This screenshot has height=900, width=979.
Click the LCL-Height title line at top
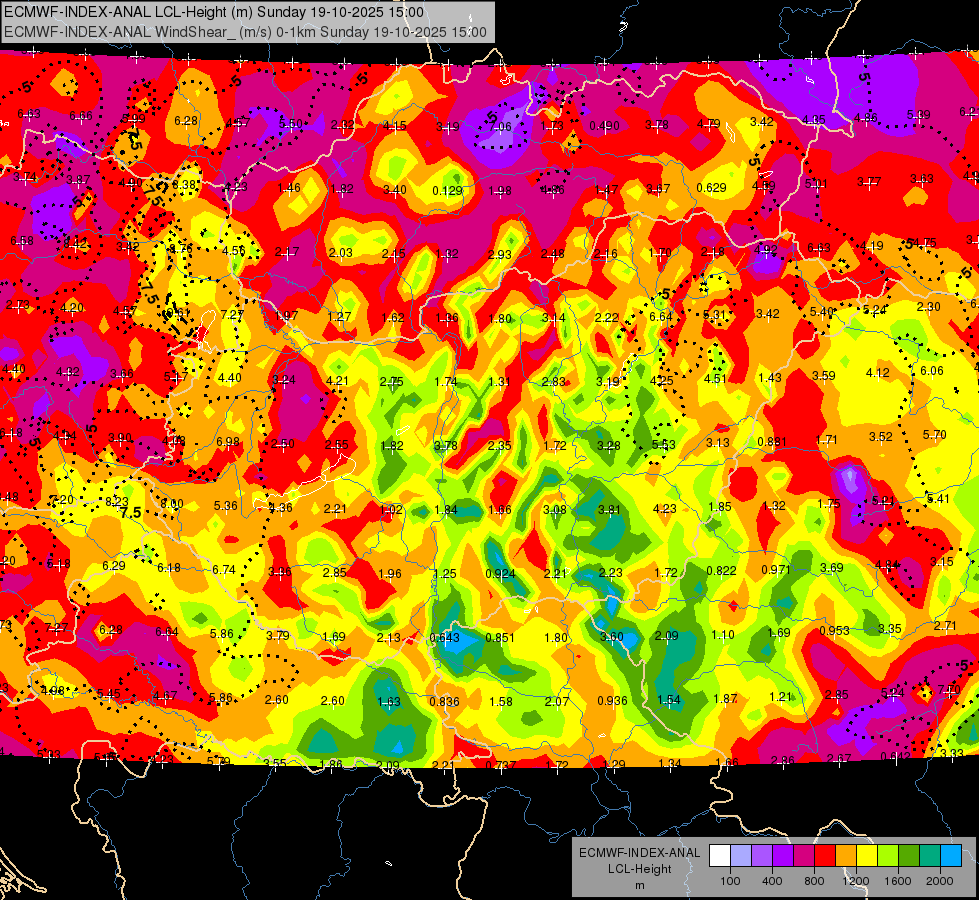[214, 12]
